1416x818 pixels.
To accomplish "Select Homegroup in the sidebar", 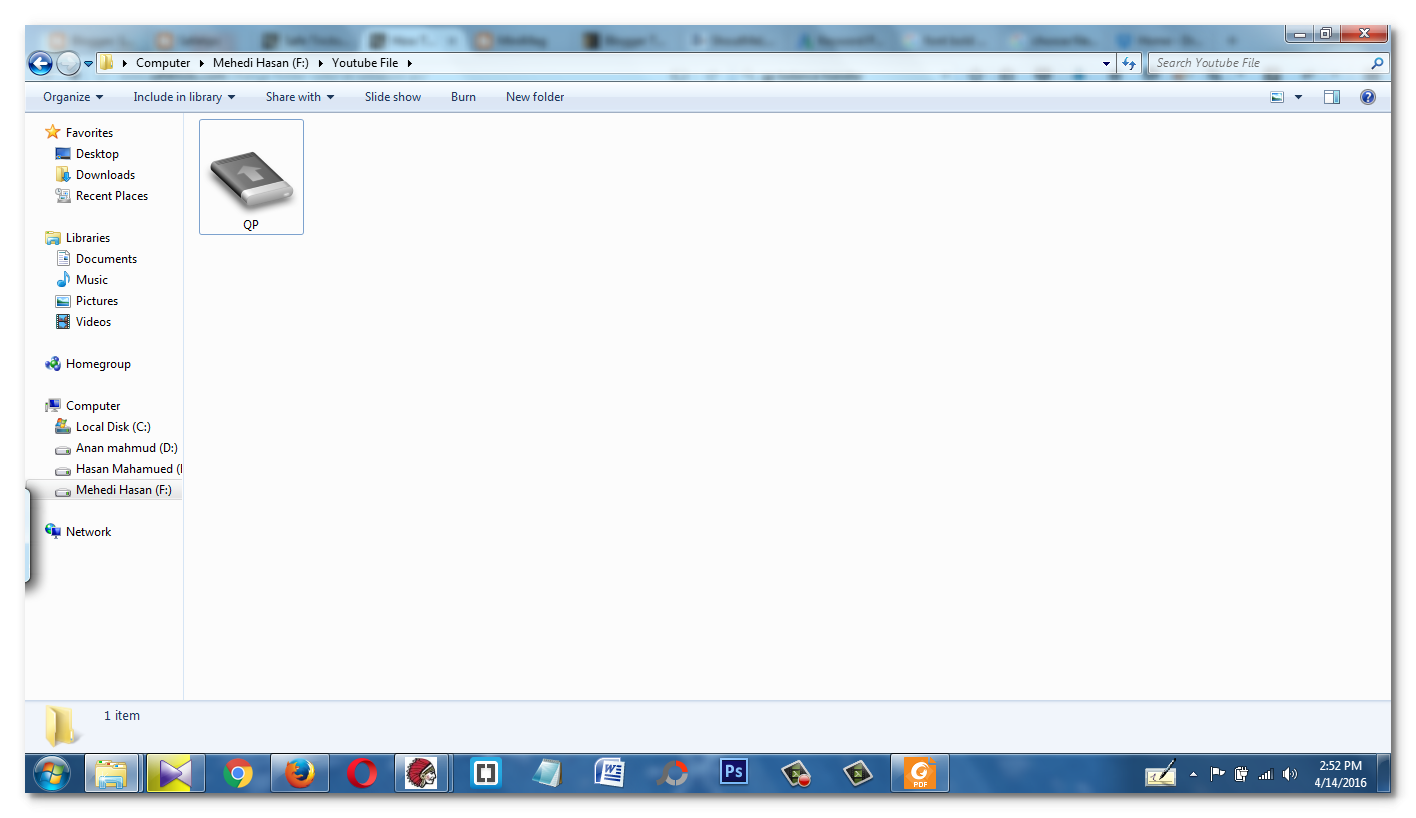I will point(98,364).
